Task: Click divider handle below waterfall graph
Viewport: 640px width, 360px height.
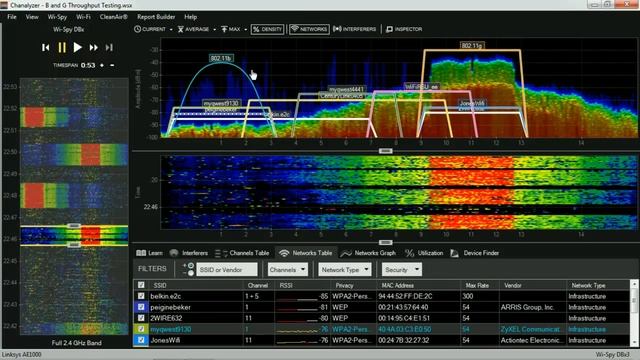Action: click(x=385, y=242)
